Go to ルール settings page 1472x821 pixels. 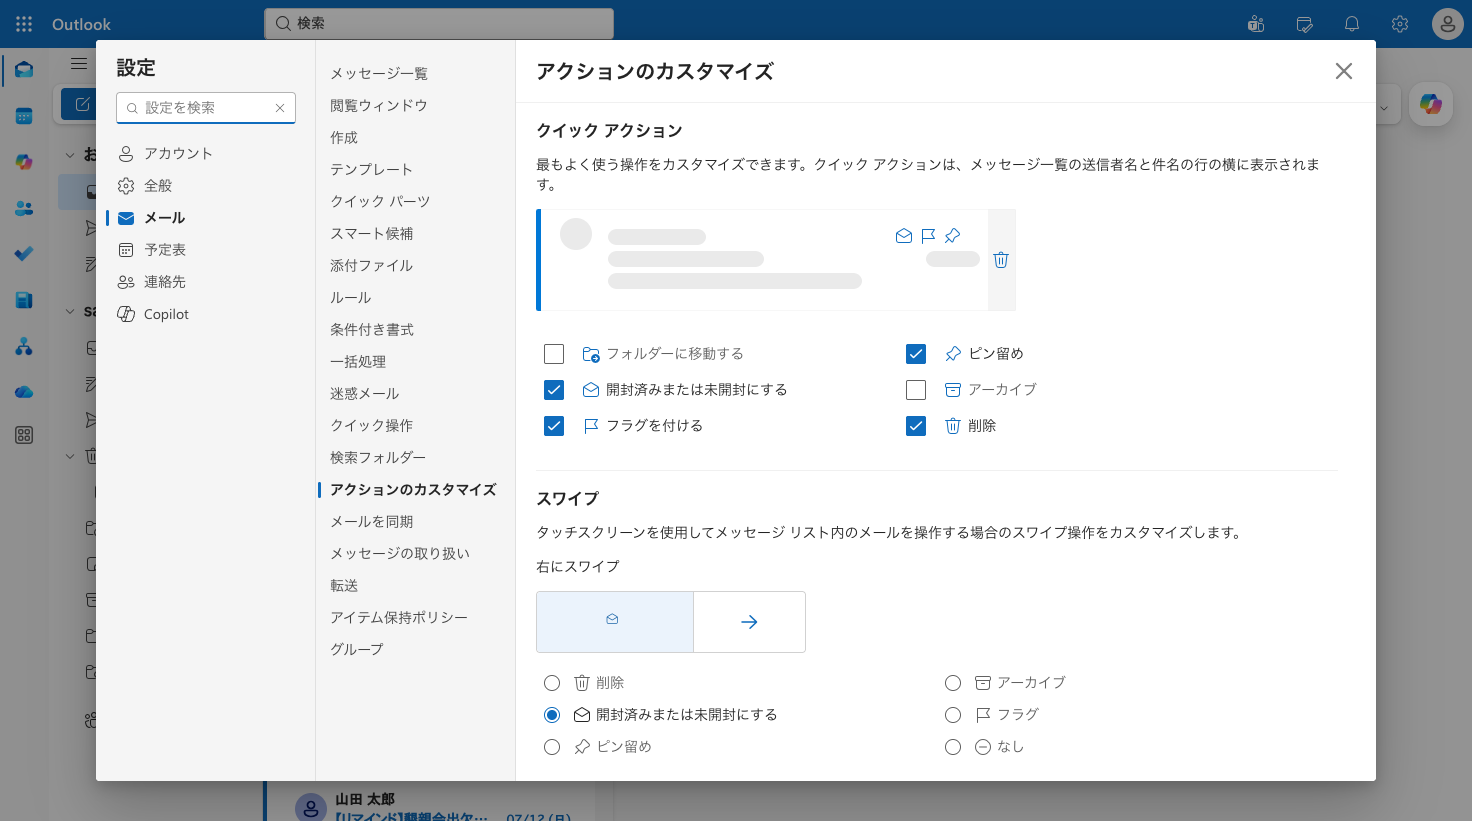(x=351, y=298)
